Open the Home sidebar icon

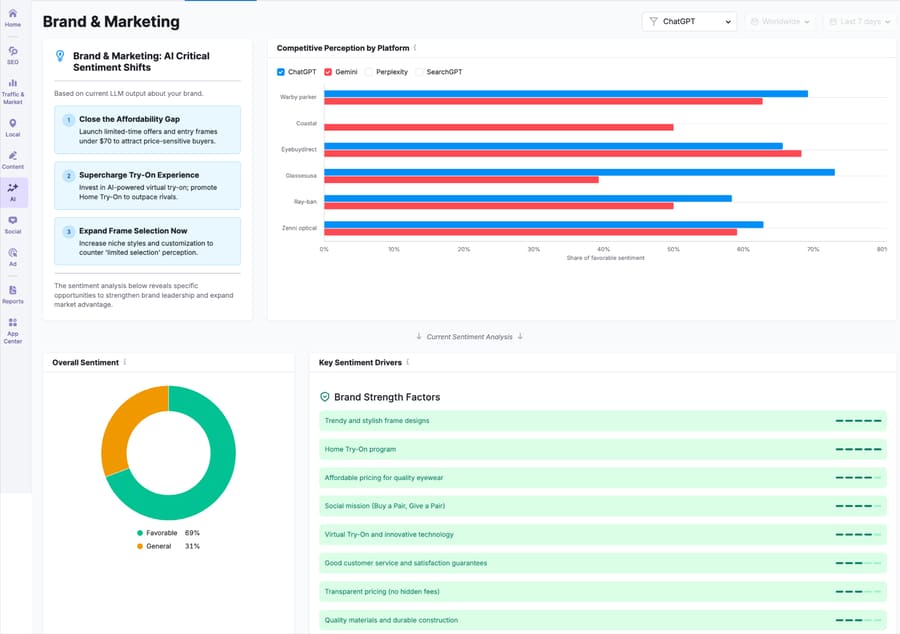[x=13, y=17]
